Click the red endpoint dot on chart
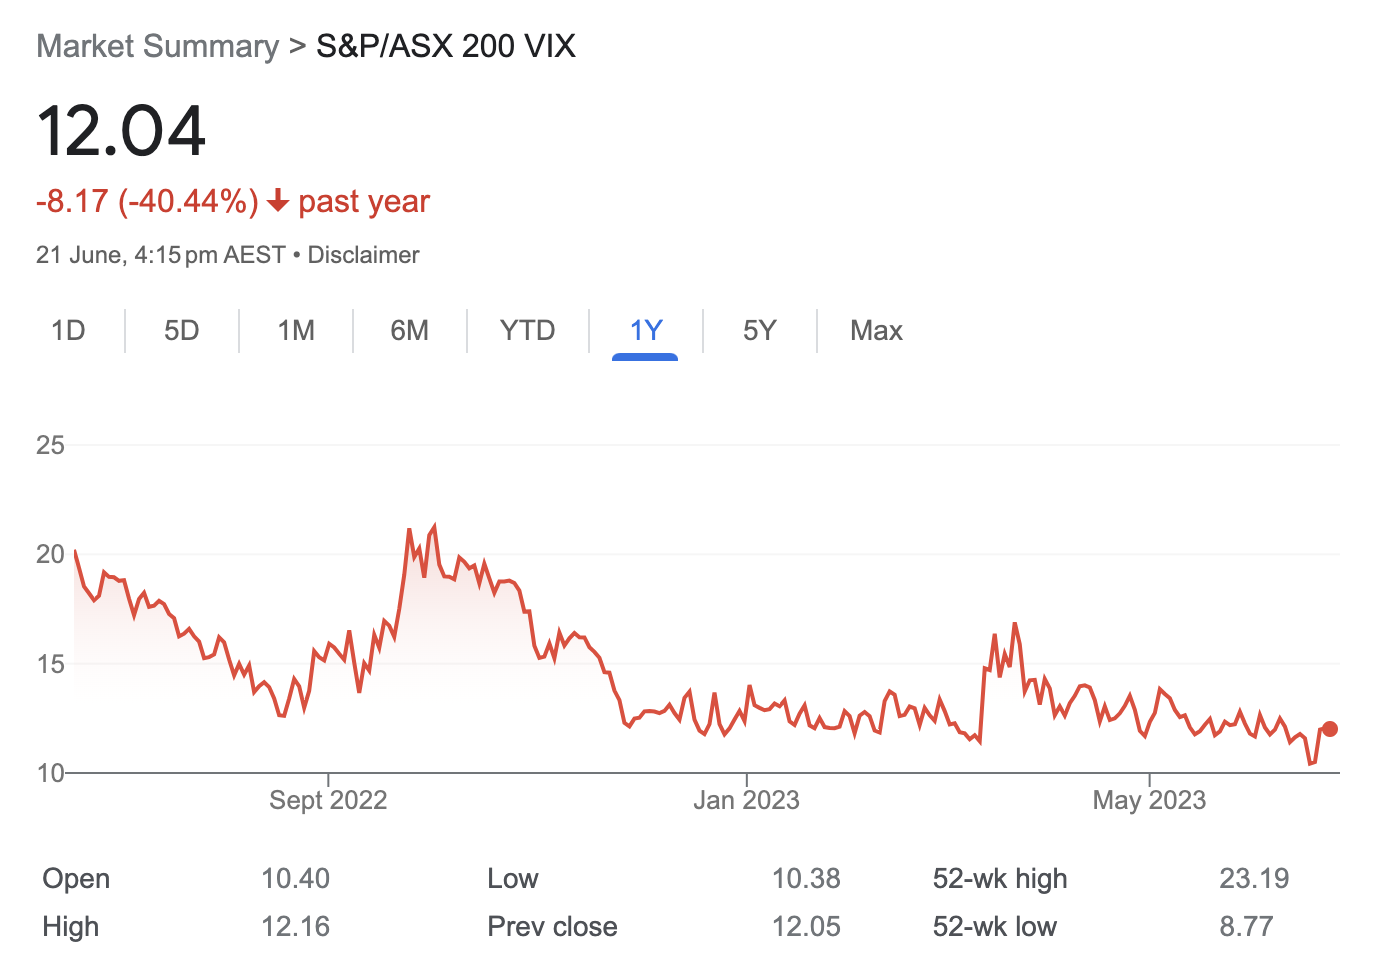Screen dimensions: 1378x962 click(1329, 729)
